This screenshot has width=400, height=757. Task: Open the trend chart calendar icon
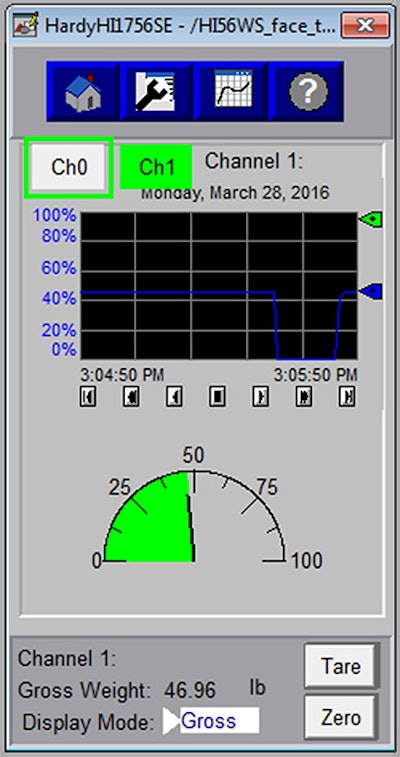click(232, 91)
